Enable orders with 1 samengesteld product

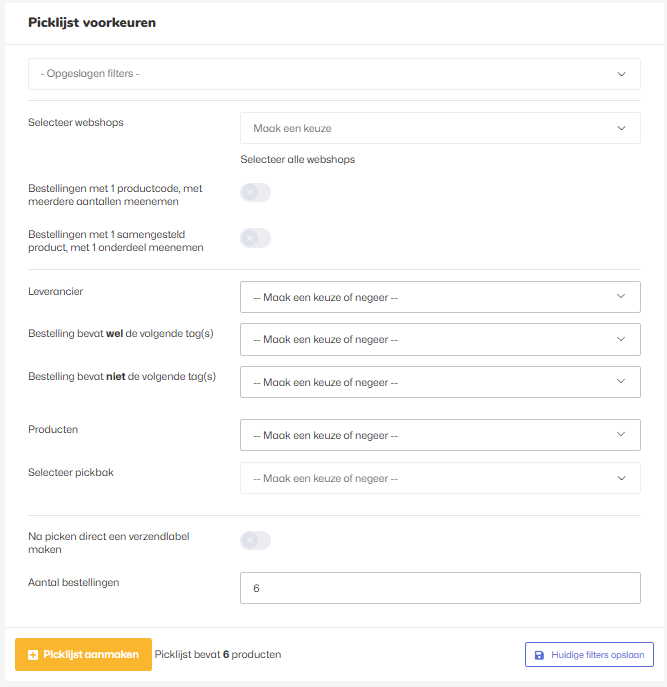pos(255,238)
